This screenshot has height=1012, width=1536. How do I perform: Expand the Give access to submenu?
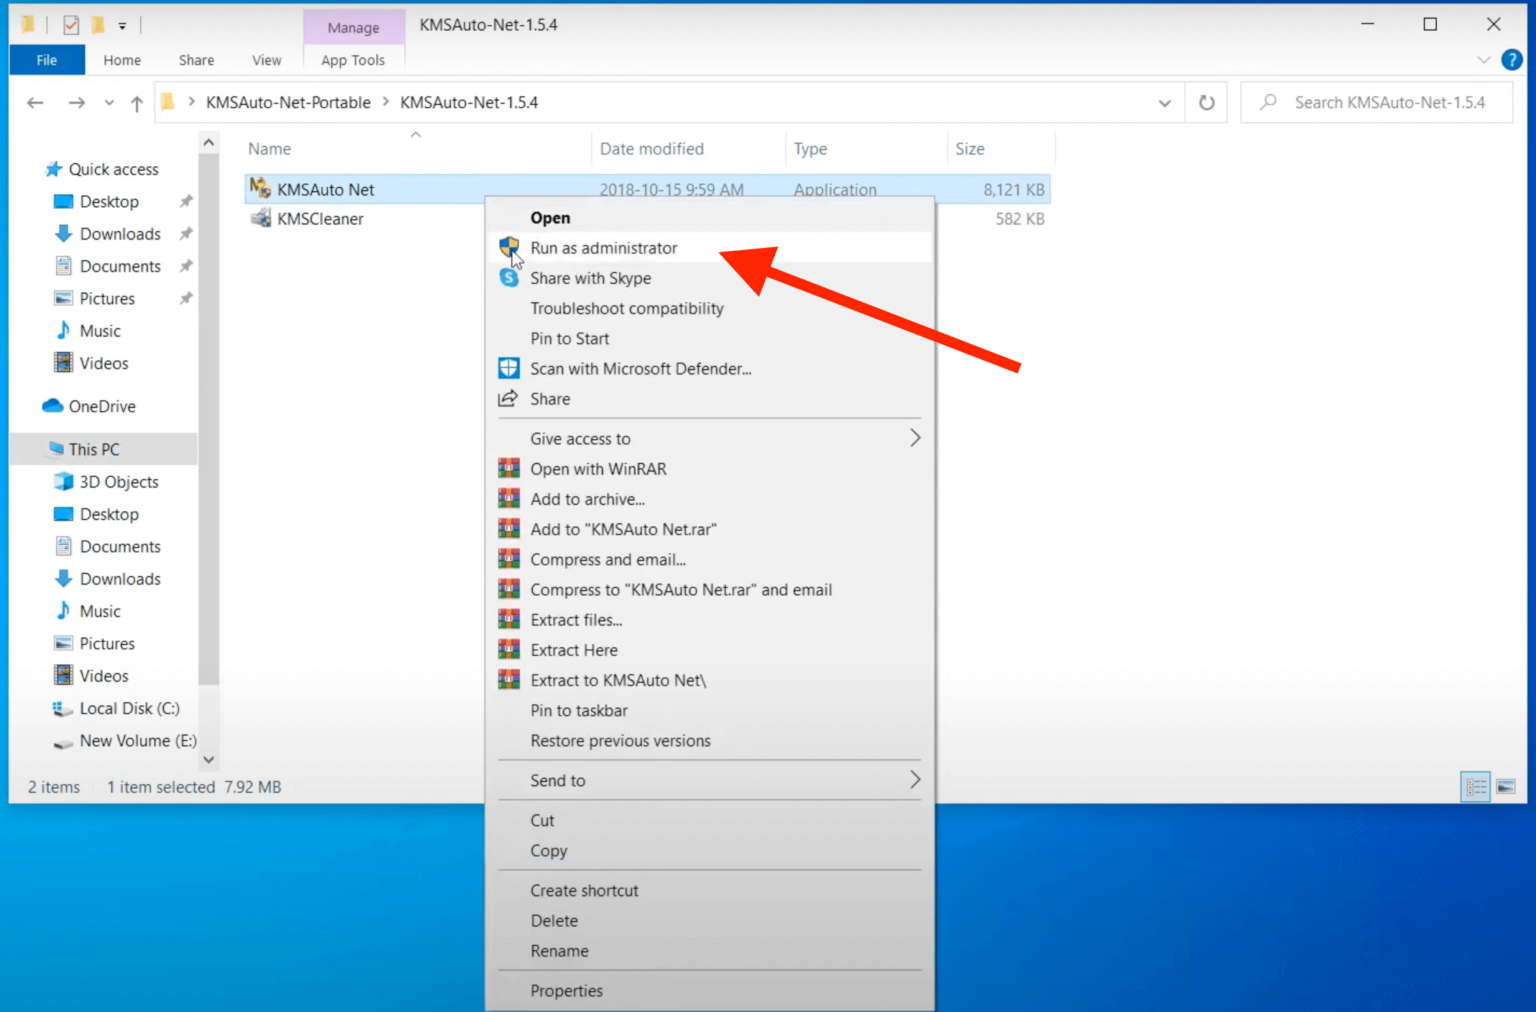point(914,438)
